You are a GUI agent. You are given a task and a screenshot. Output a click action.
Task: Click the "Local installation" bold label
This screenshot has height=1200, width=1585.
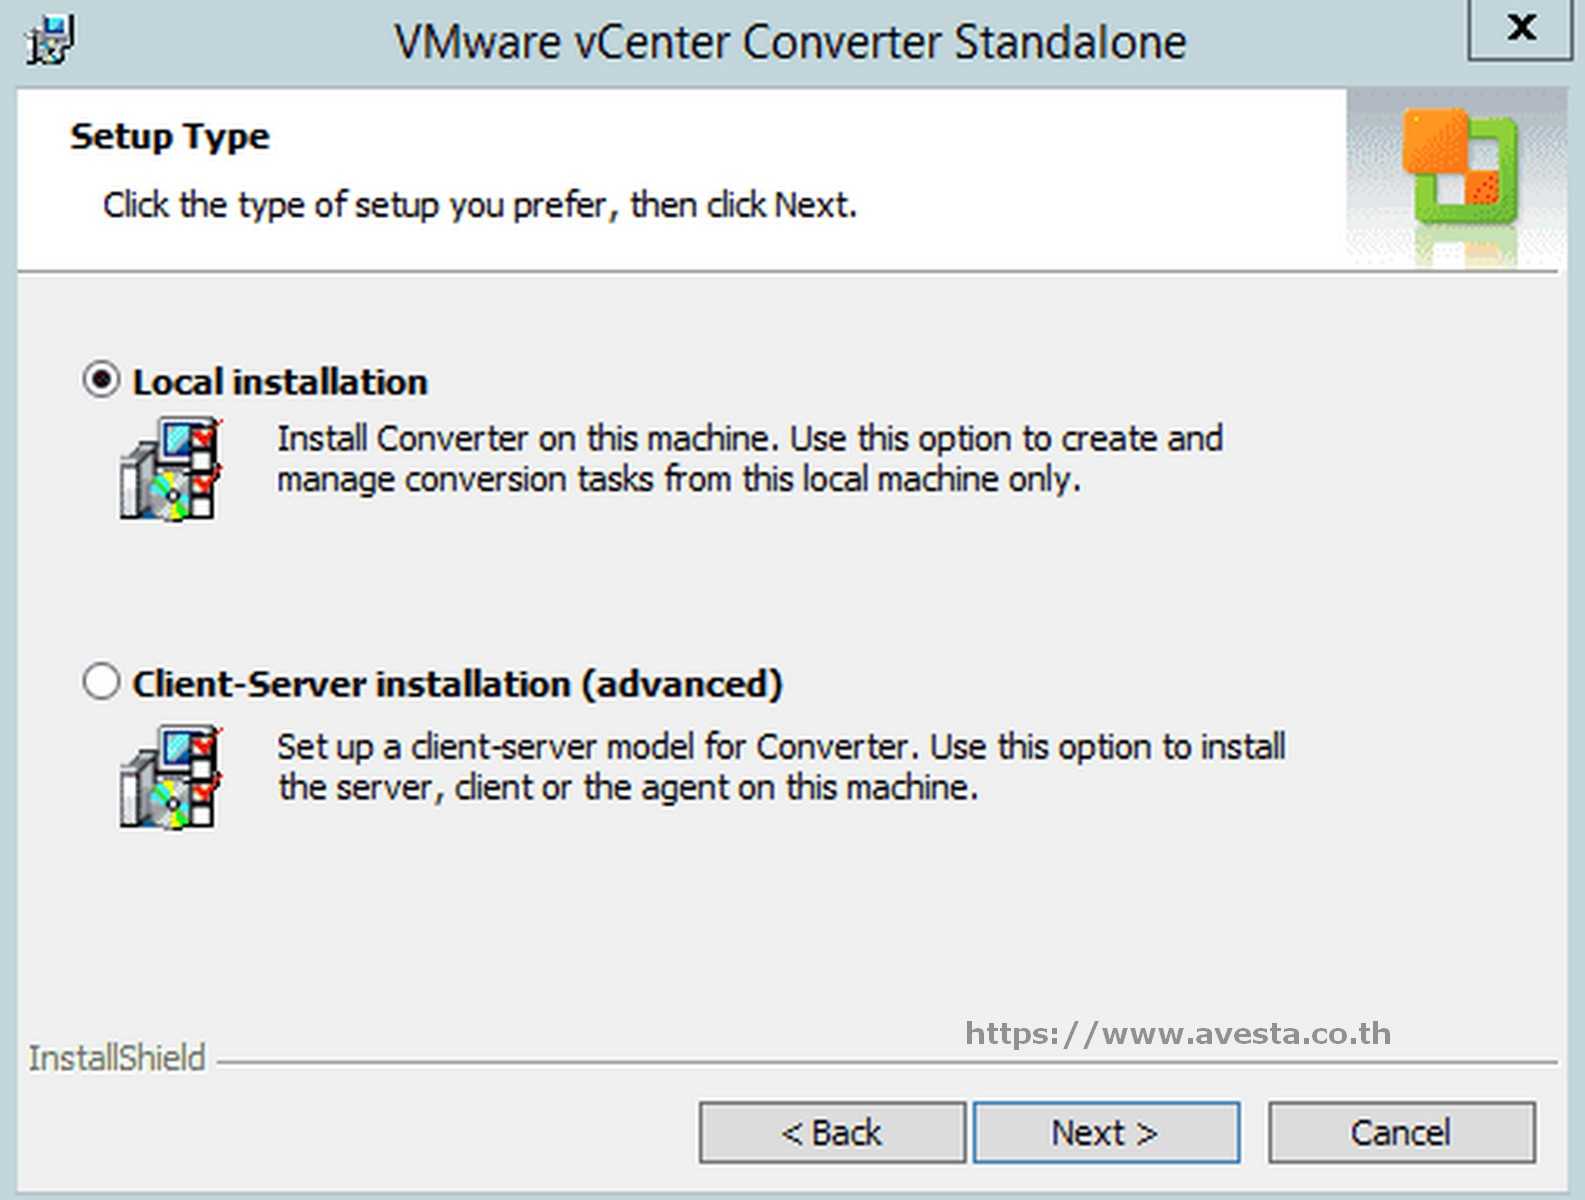[280, 382]
